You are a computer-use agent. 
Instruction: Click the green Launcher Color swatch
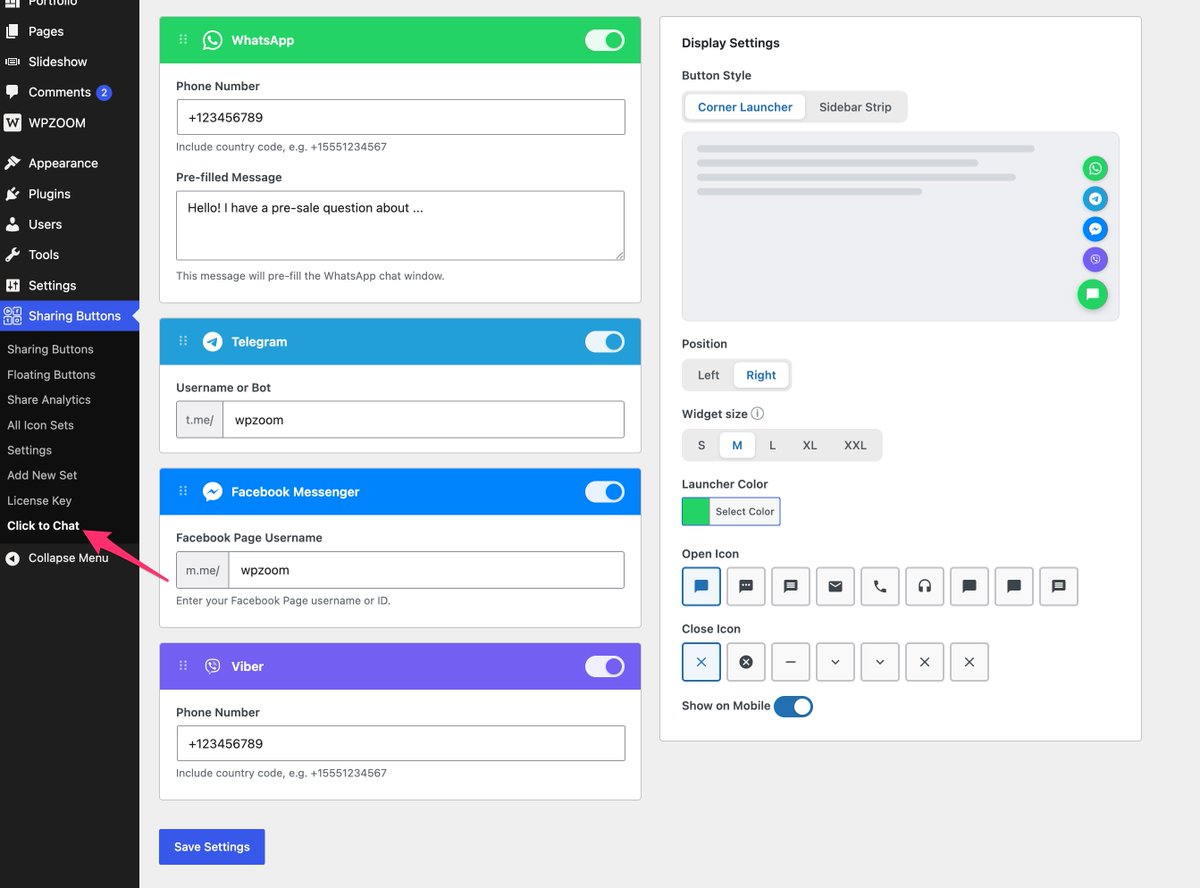point(696,511)
